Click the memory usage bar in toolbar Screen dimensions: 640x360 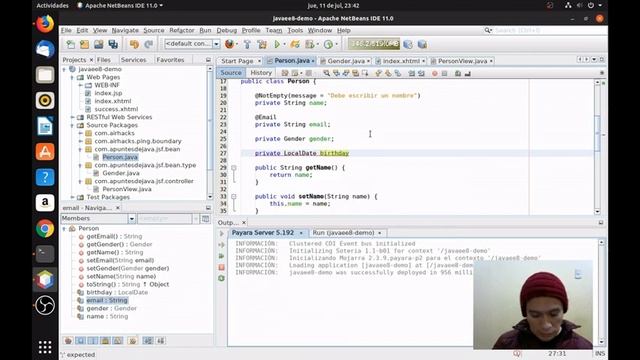click(374, 44)
